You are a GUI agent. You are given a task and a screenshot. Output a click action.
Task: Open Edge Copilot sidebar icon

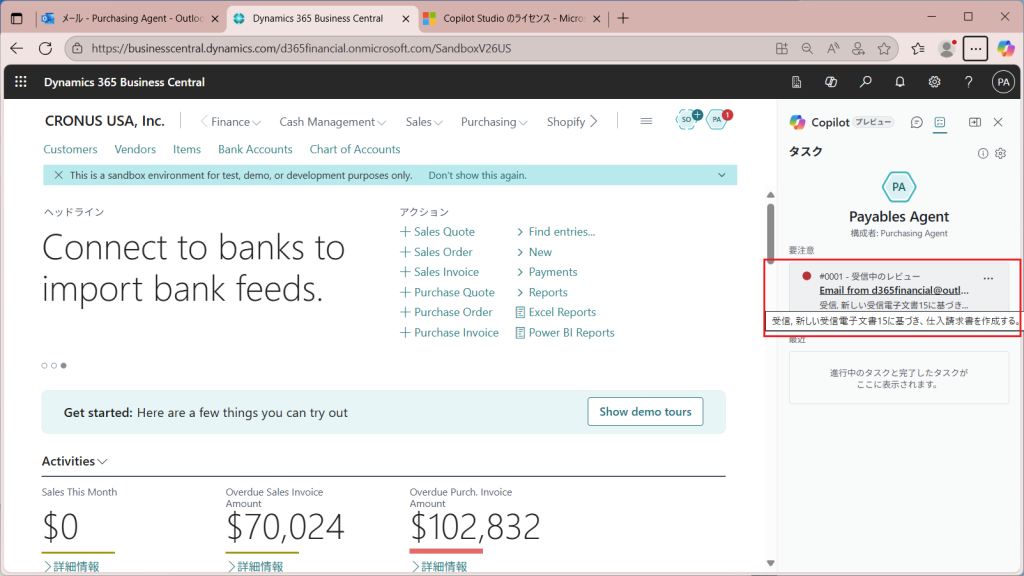tap(1006, 48)
